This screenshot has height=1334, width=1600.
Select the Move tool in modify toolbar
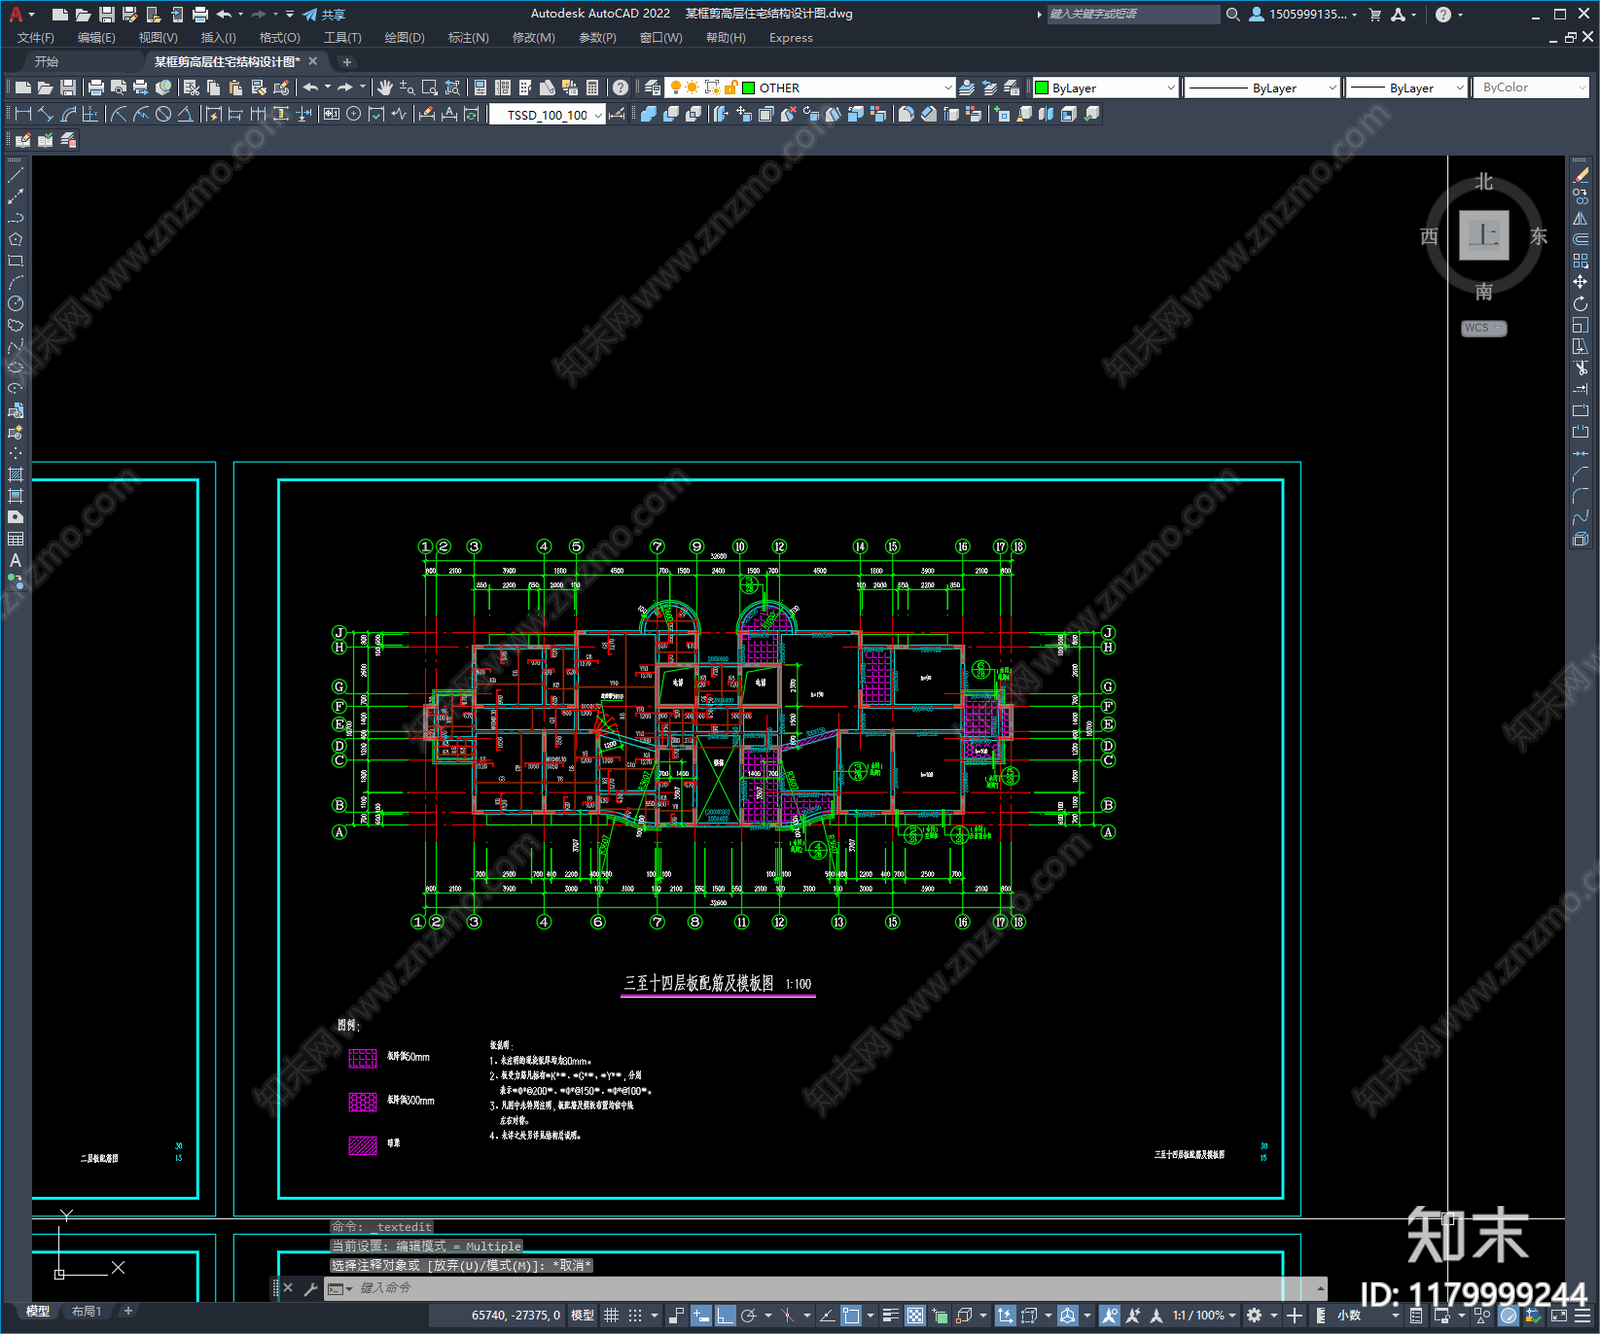pyautogui.click(x=1580, y=282)
